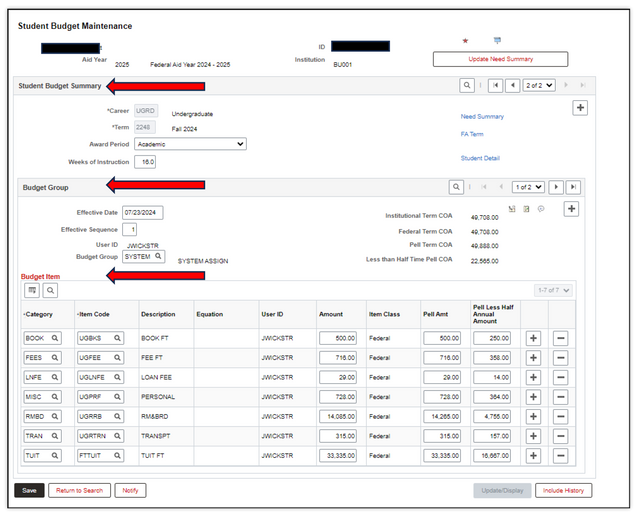Screen dimensions: 636x515
Task: Add a row after TRANSPT item
Action: (x=533, y=436)
